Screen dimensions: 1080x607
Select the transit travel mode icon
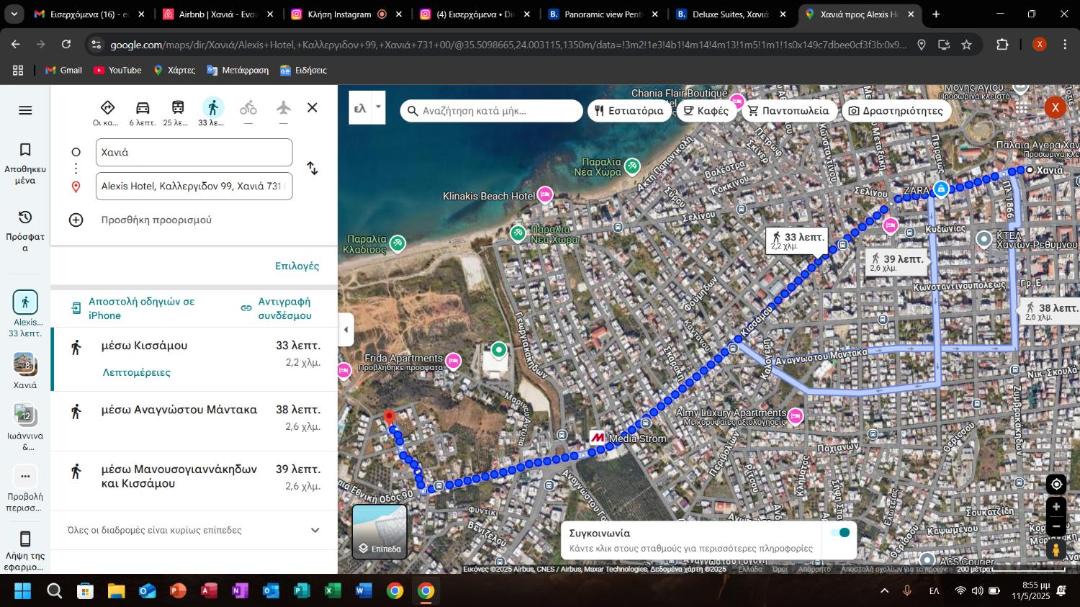tap(178, 108)
